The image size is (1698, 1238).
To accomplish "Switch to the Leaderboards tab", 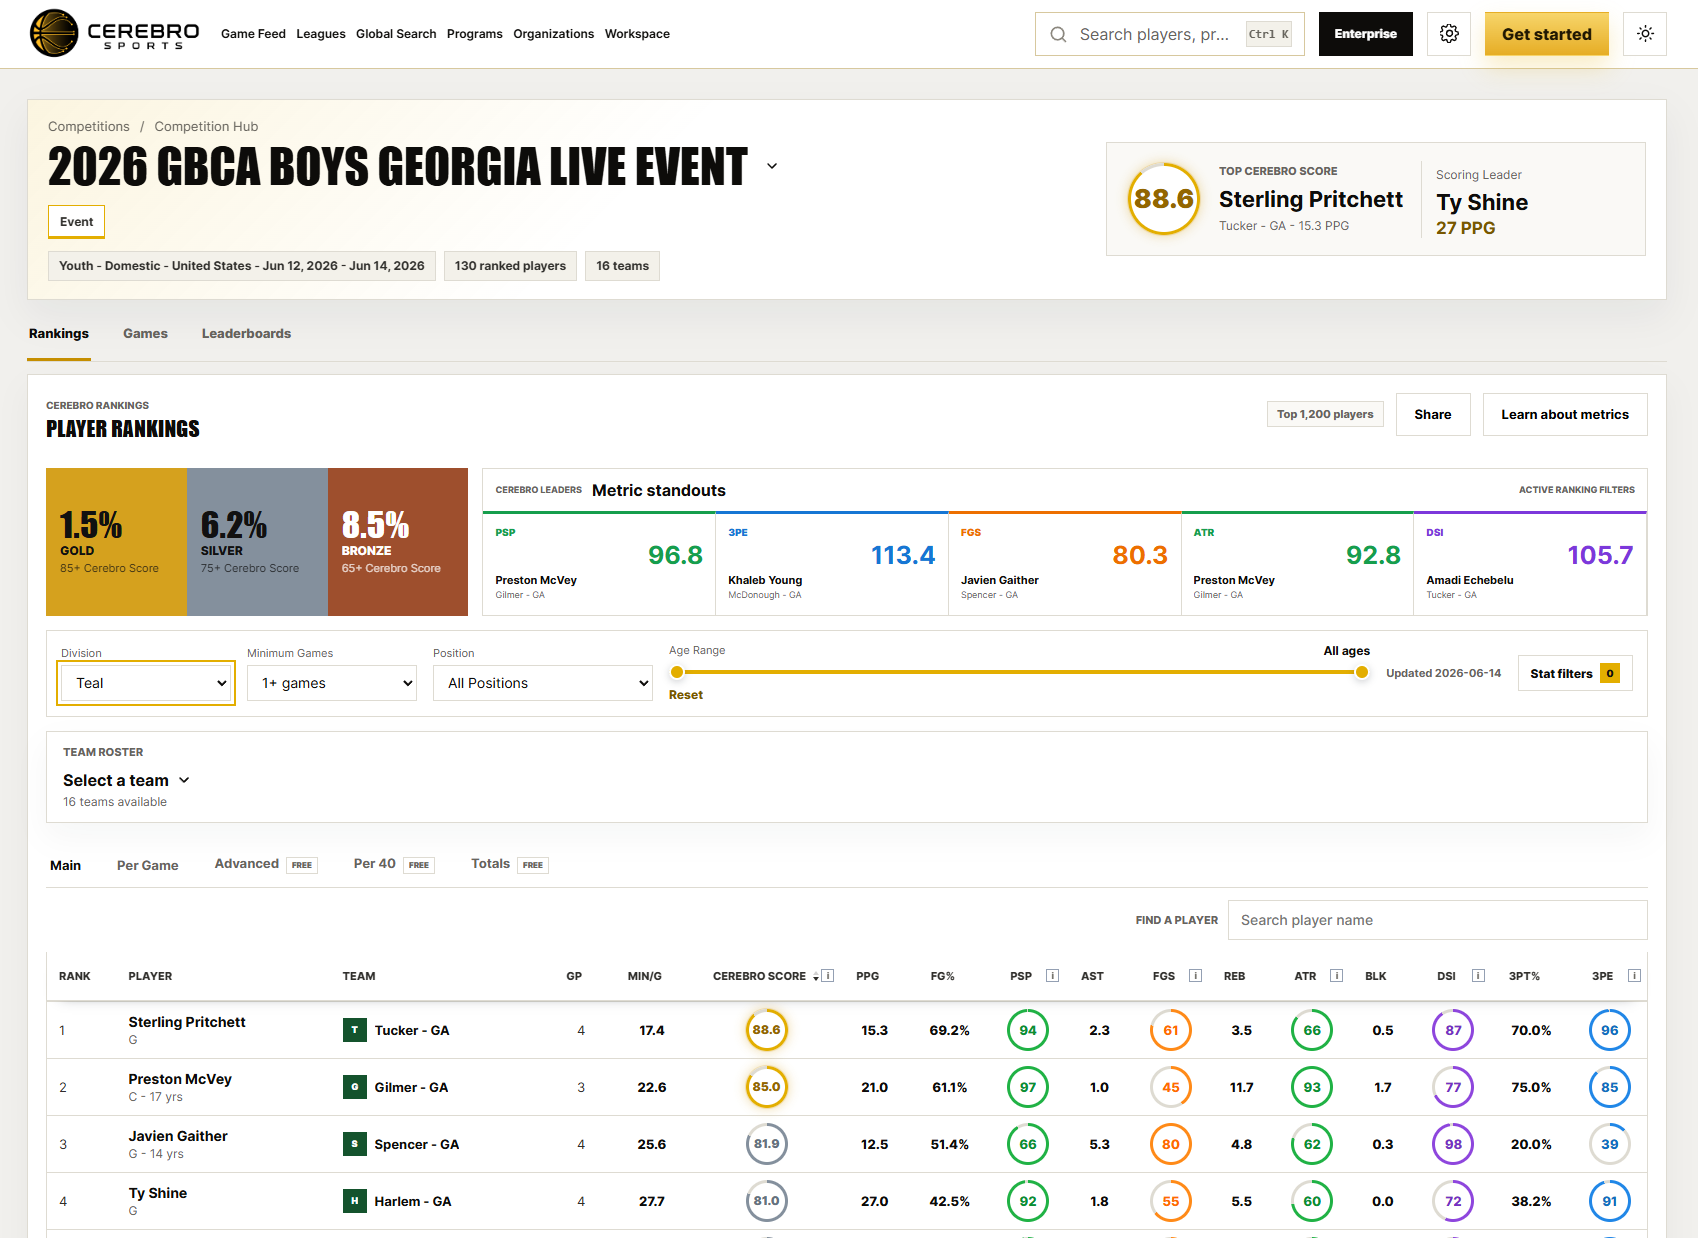I will coord(246,334).
